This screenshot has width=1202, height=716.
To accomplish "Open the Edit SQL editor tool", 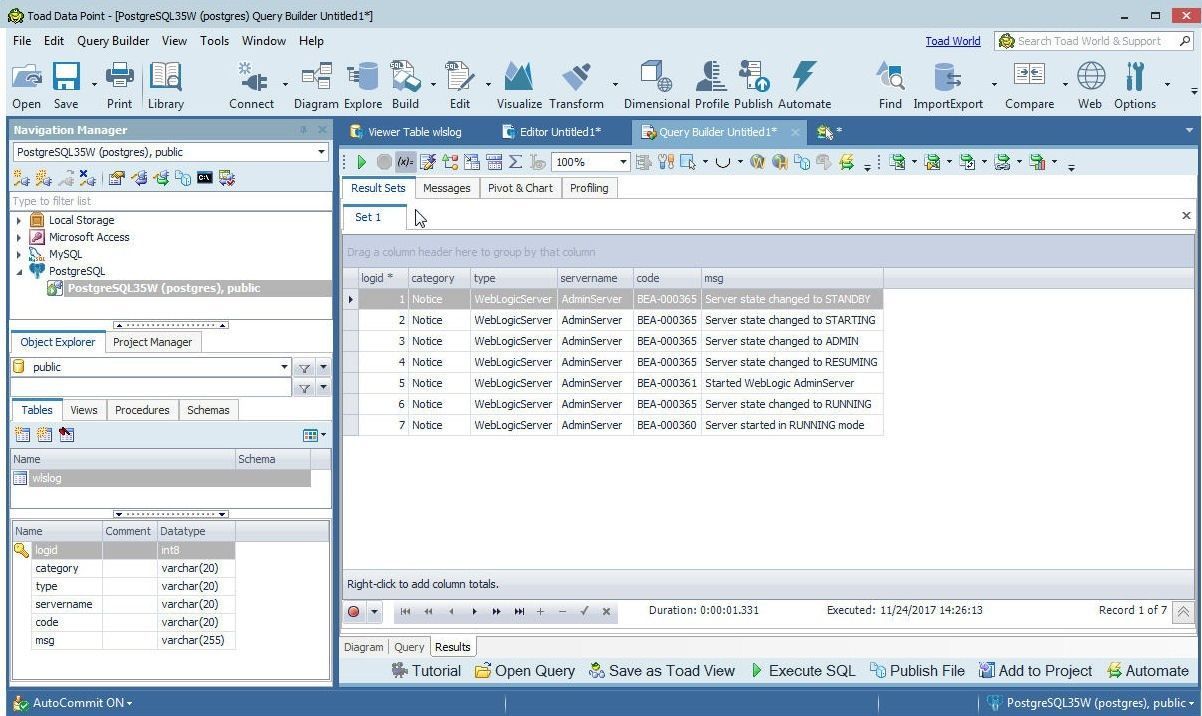I will (x=460, y=85).
